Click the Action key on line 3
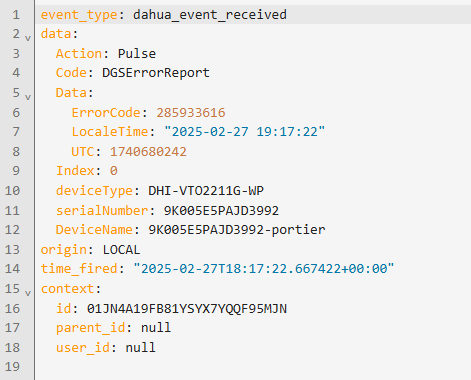This screenshot has width=471, height=380. pos(79,54)
